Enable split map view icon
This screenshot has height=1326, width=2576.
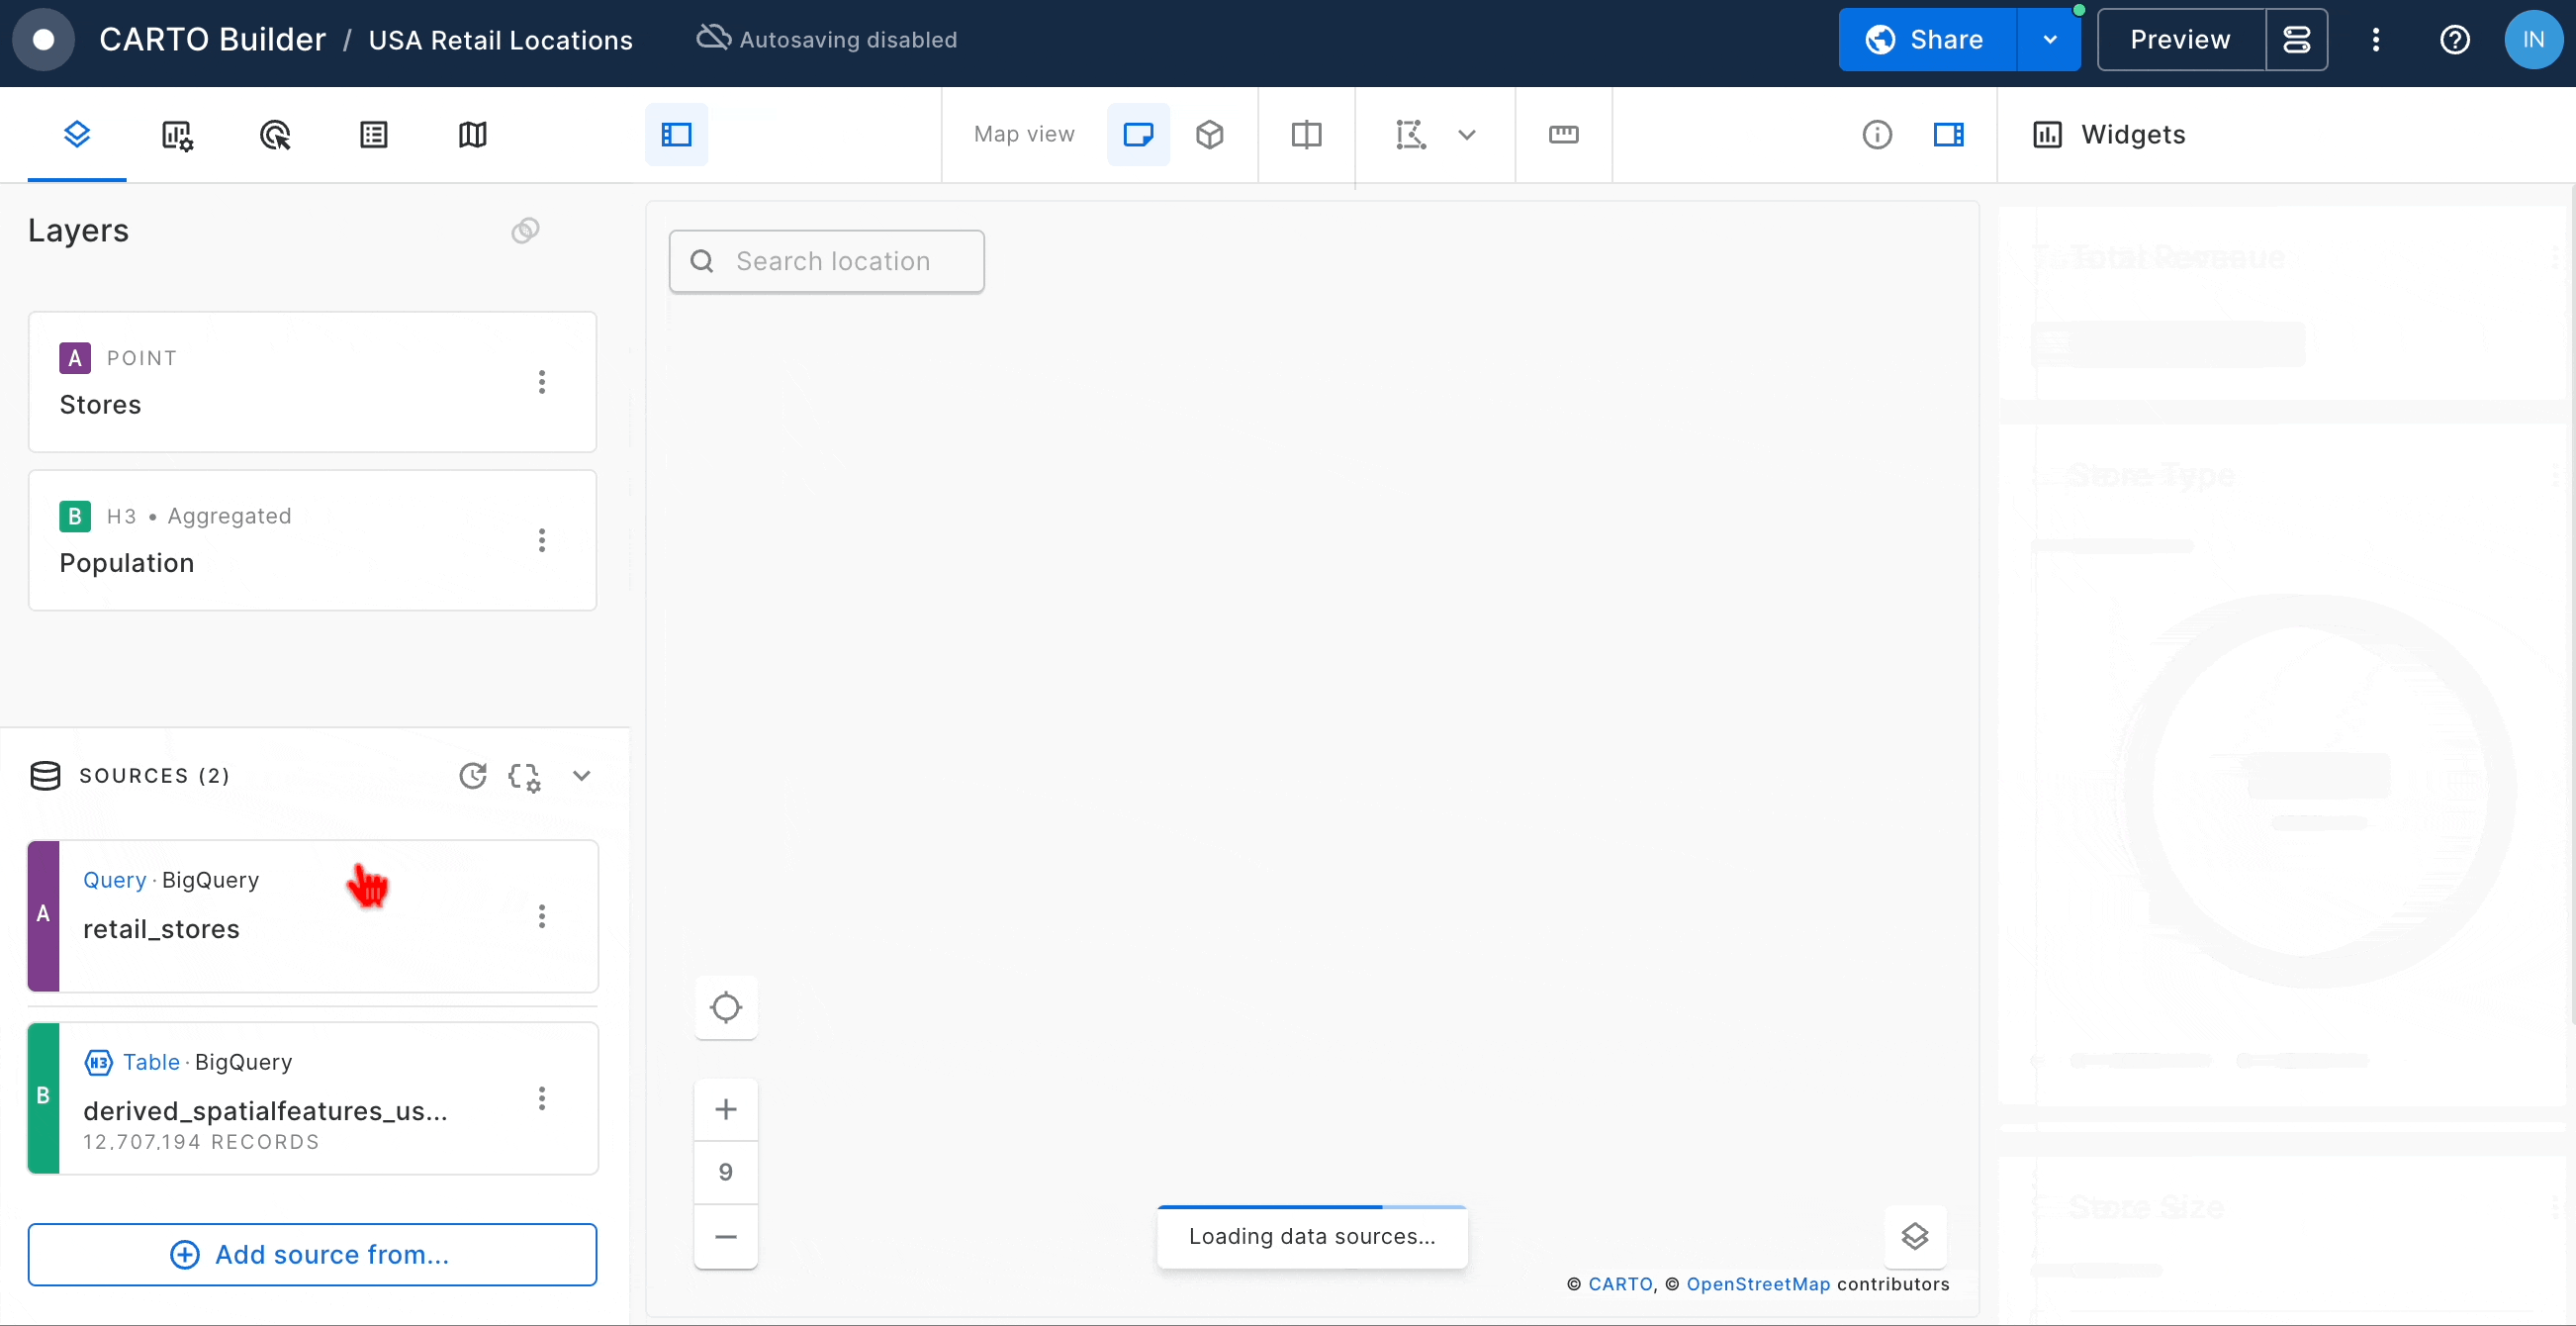tap(1306, 135)
